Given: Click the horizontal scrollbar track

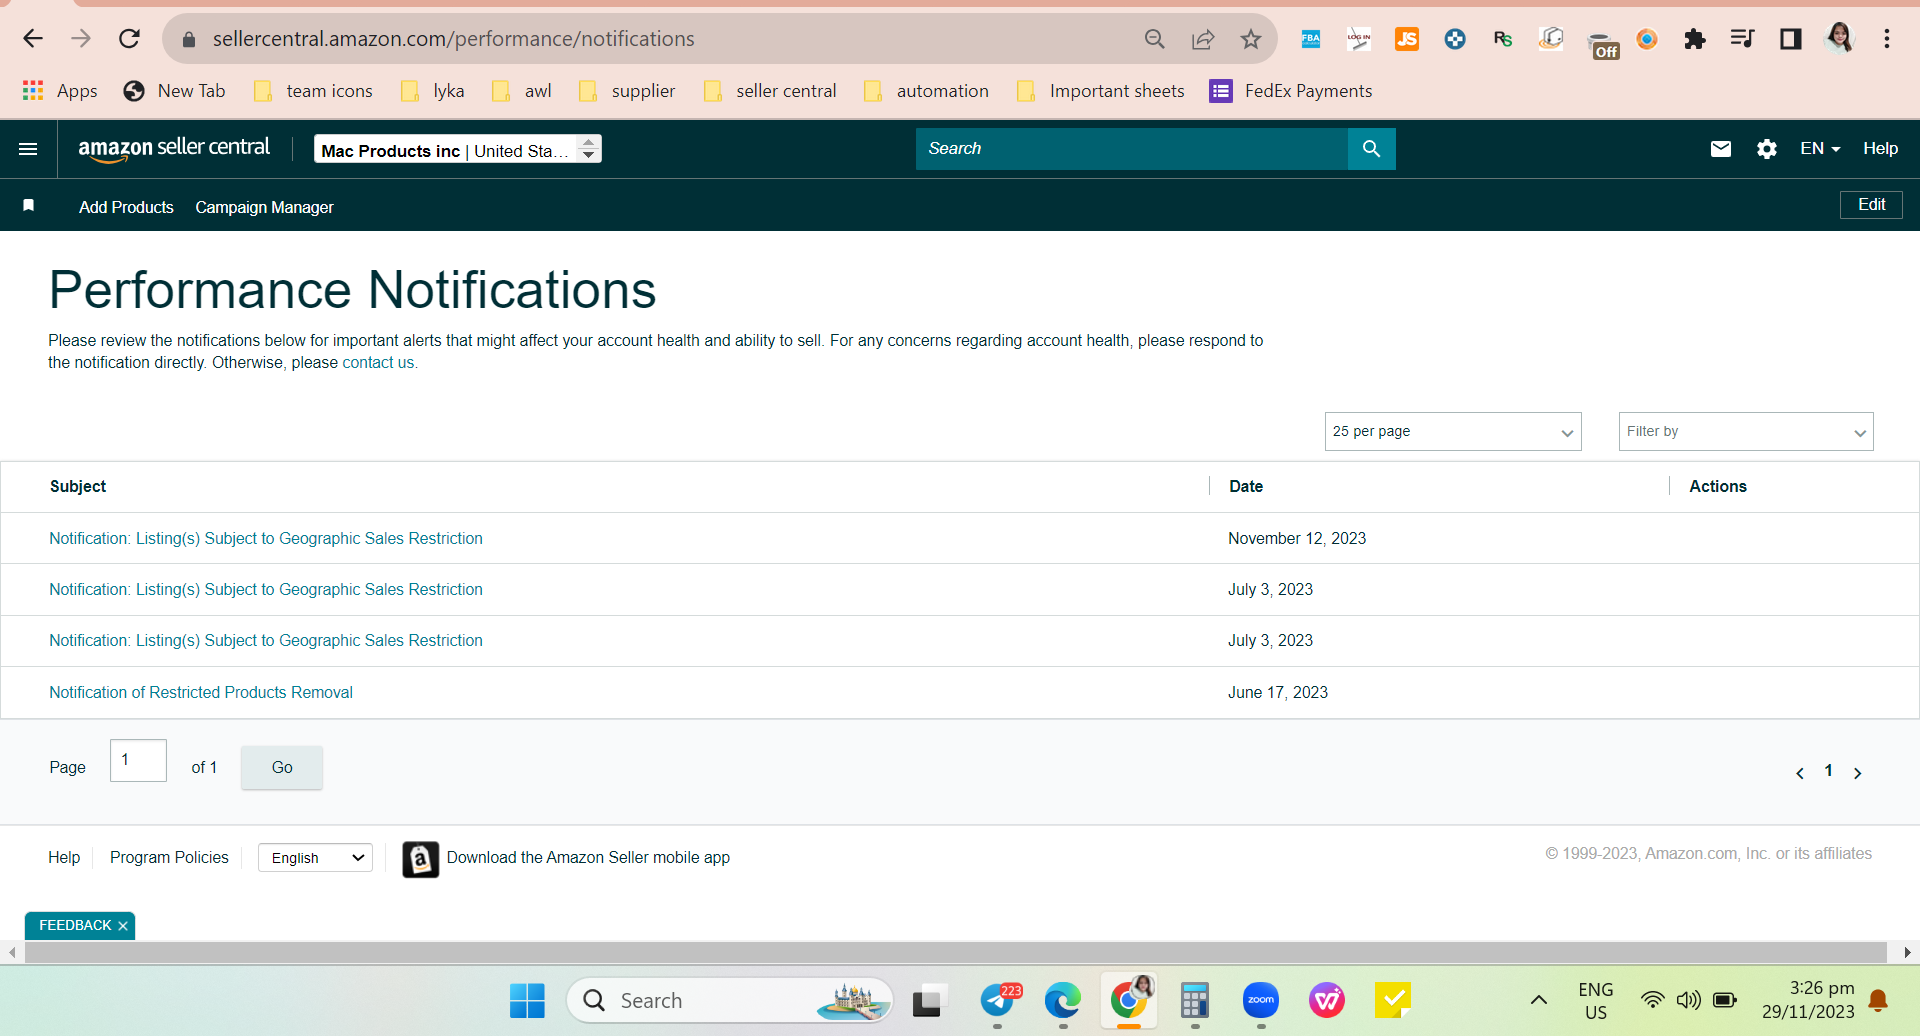Looking at the screenshot, I should (x=955, y=953).
